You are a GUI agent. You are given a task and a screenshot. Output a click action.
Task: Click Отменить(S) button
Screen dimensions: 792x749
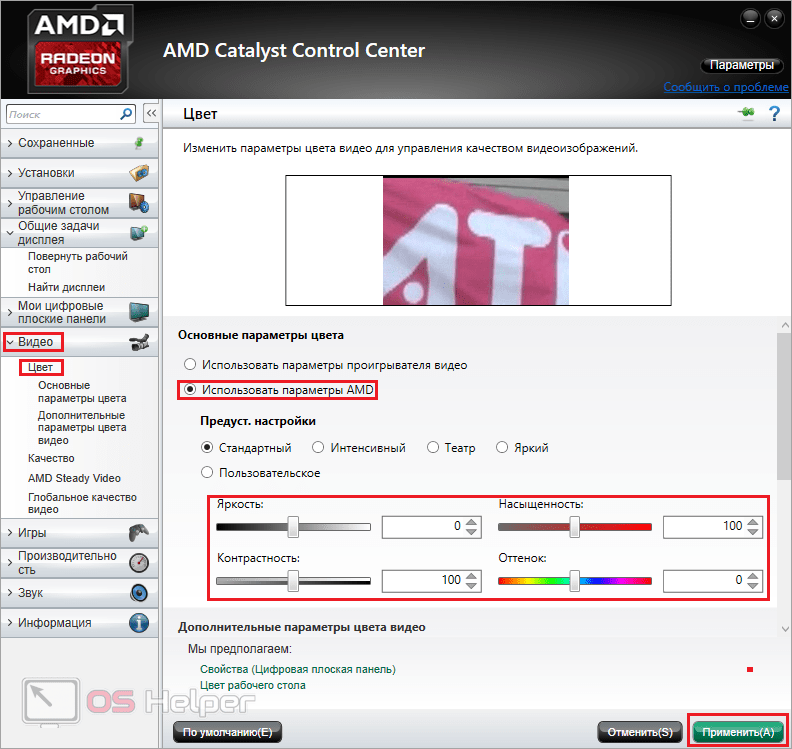[639, 732]
